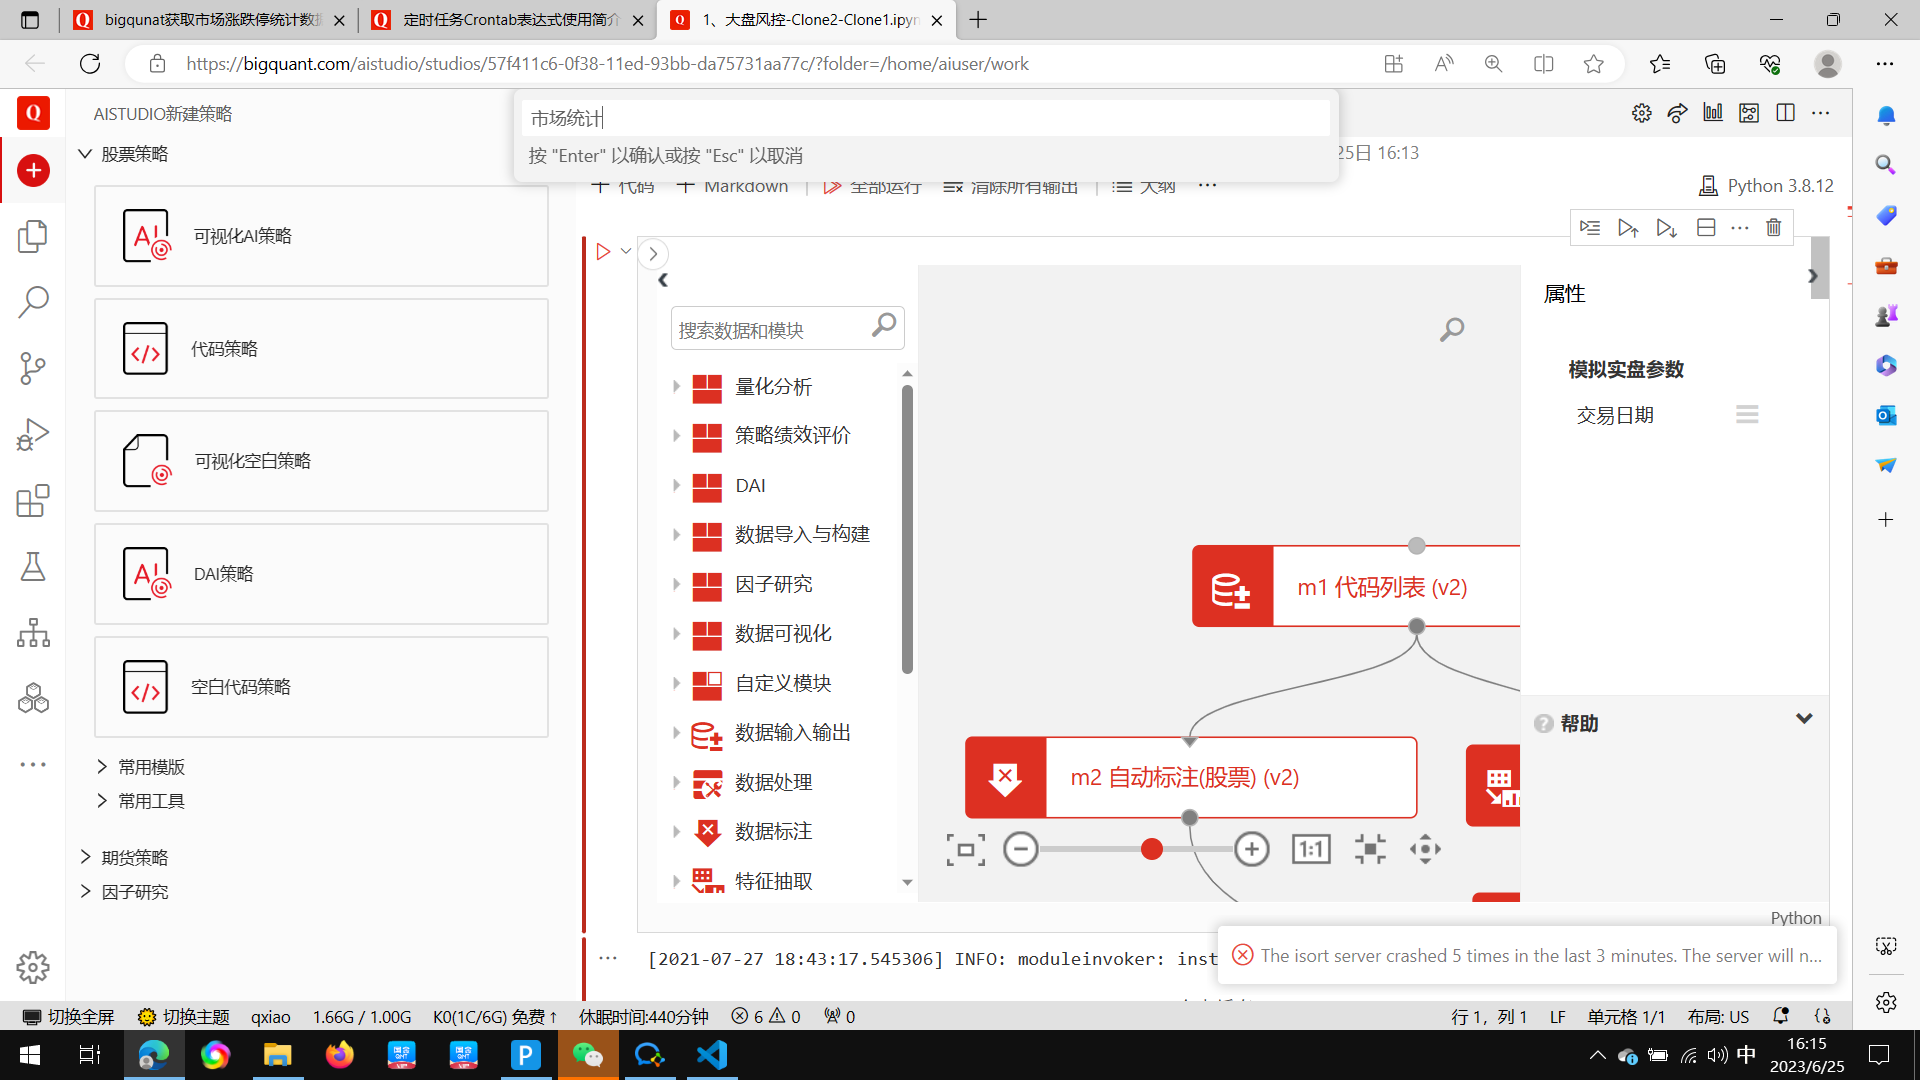The width and height of the screenshot is (1920, 1080).
Task: Collapse the 股票策略 section
Action: pyautogui.click(x=86, y=154)
